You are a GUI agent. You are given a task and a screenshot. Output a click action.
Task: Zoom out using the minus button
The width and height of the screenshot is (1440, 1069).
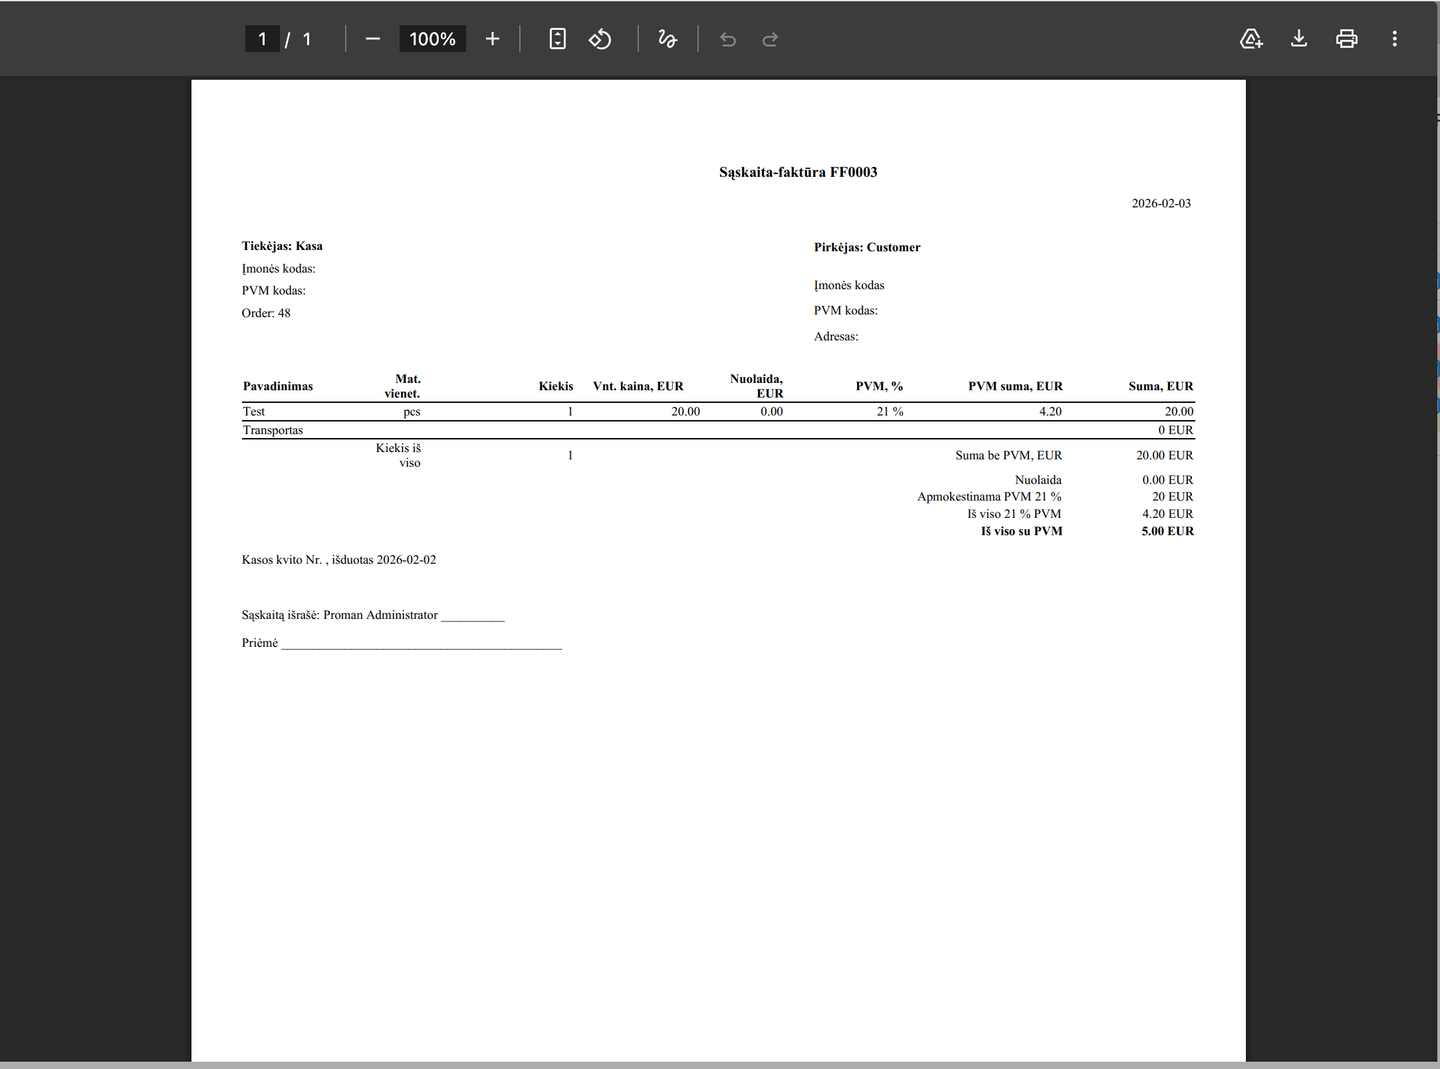[373, 39]
